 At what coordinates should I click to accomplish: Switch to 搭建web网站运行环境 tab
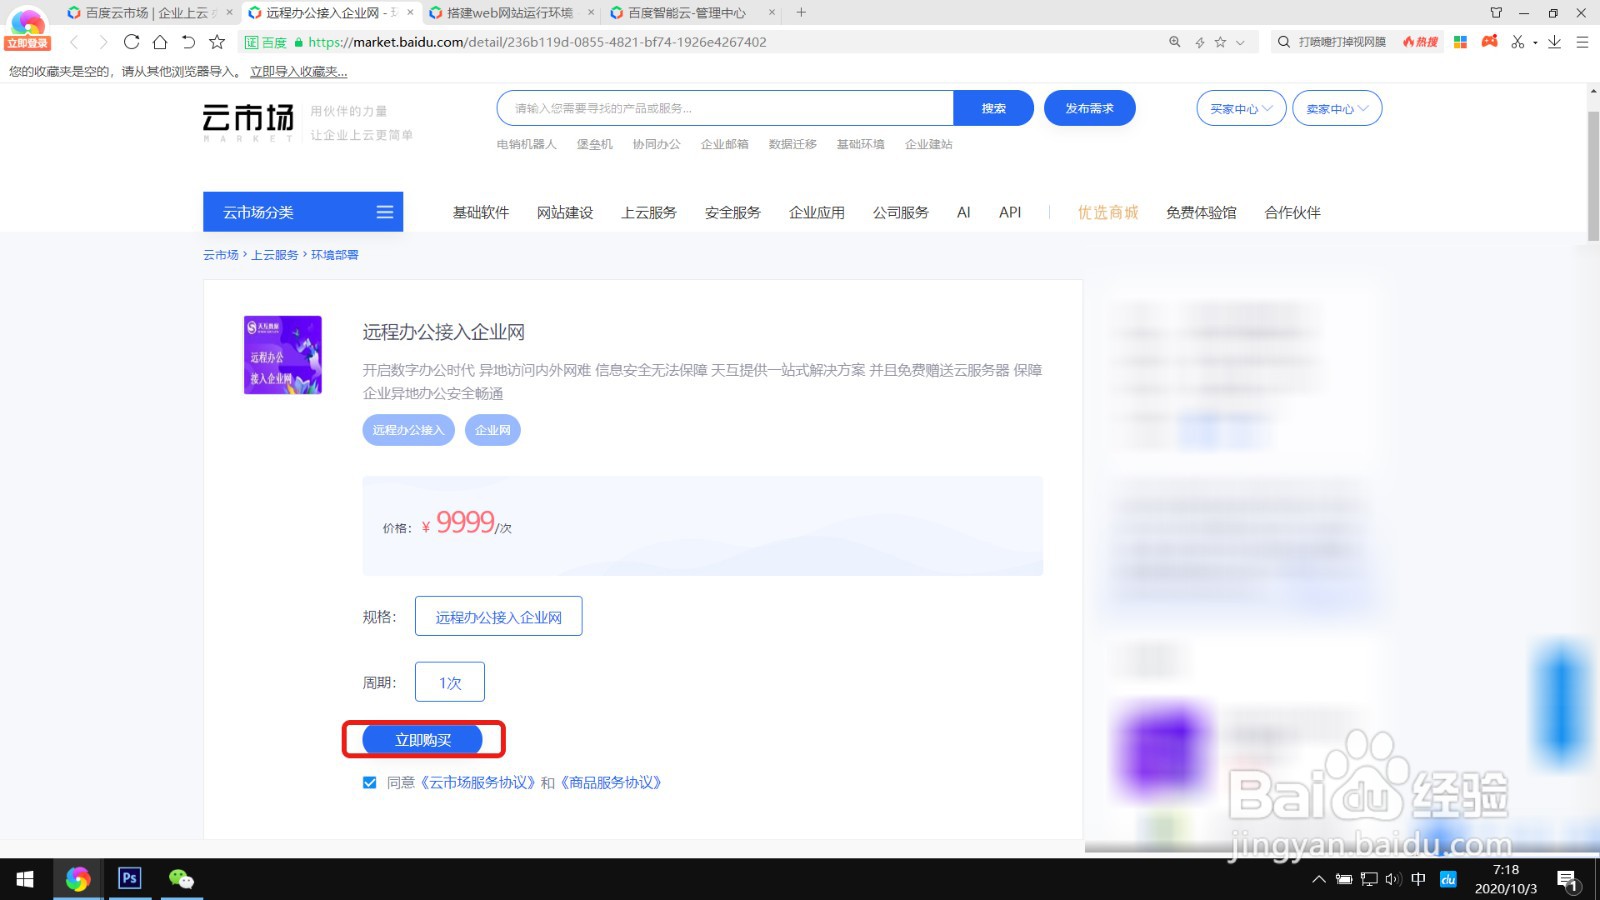(509, 13)
